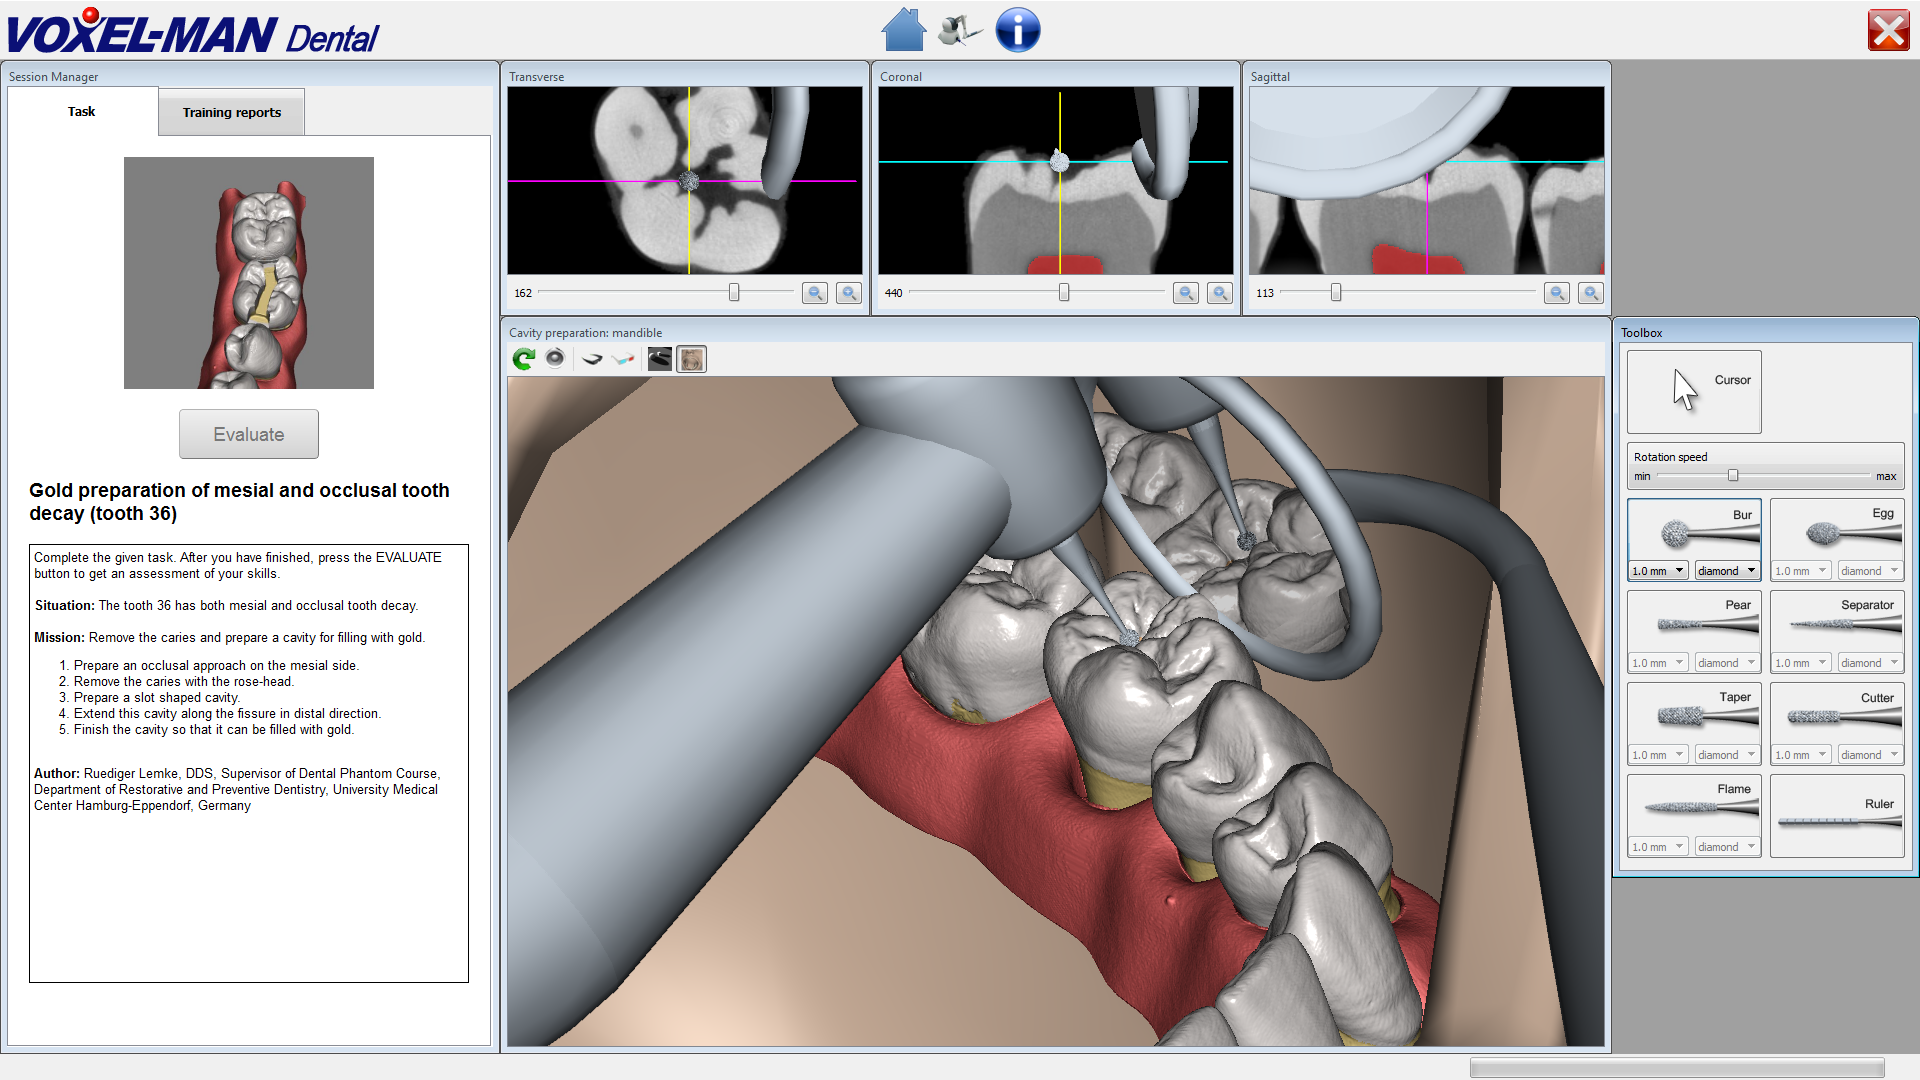
Task: Expand the Pear size dropdown
Action: [1659, 663]
